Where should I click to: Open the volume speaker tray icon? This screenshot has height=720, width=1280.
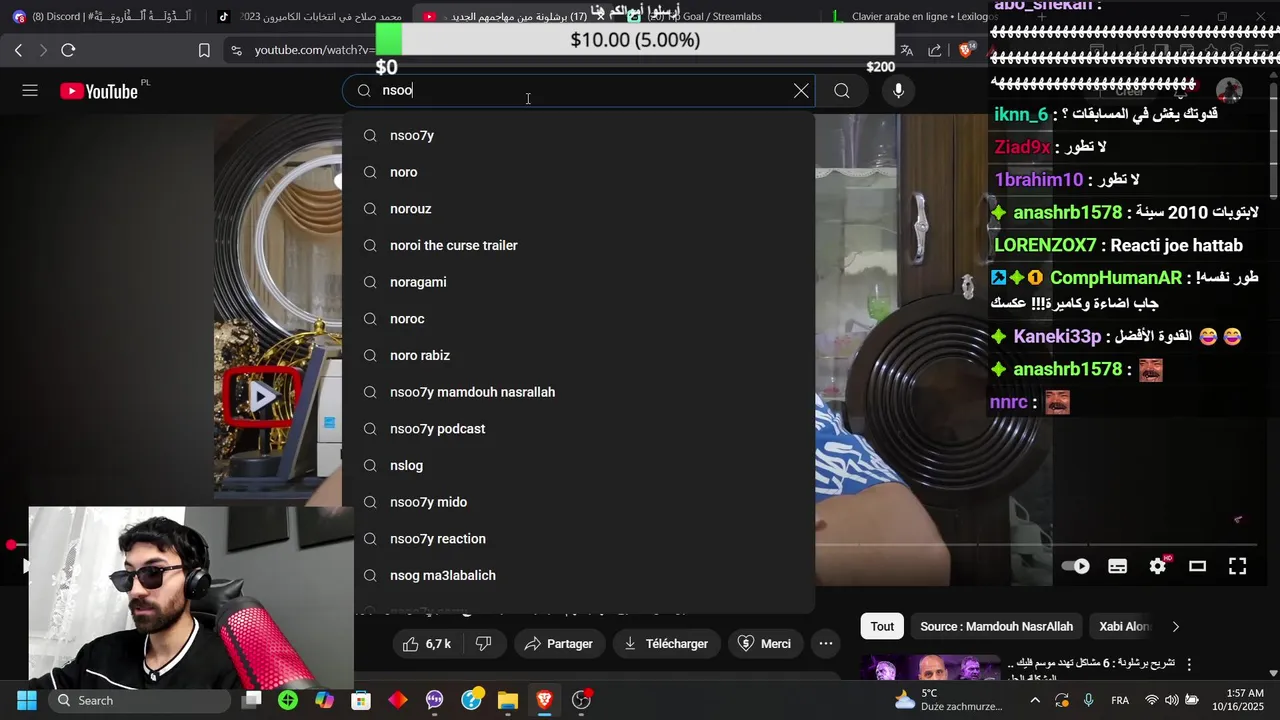1171,700
